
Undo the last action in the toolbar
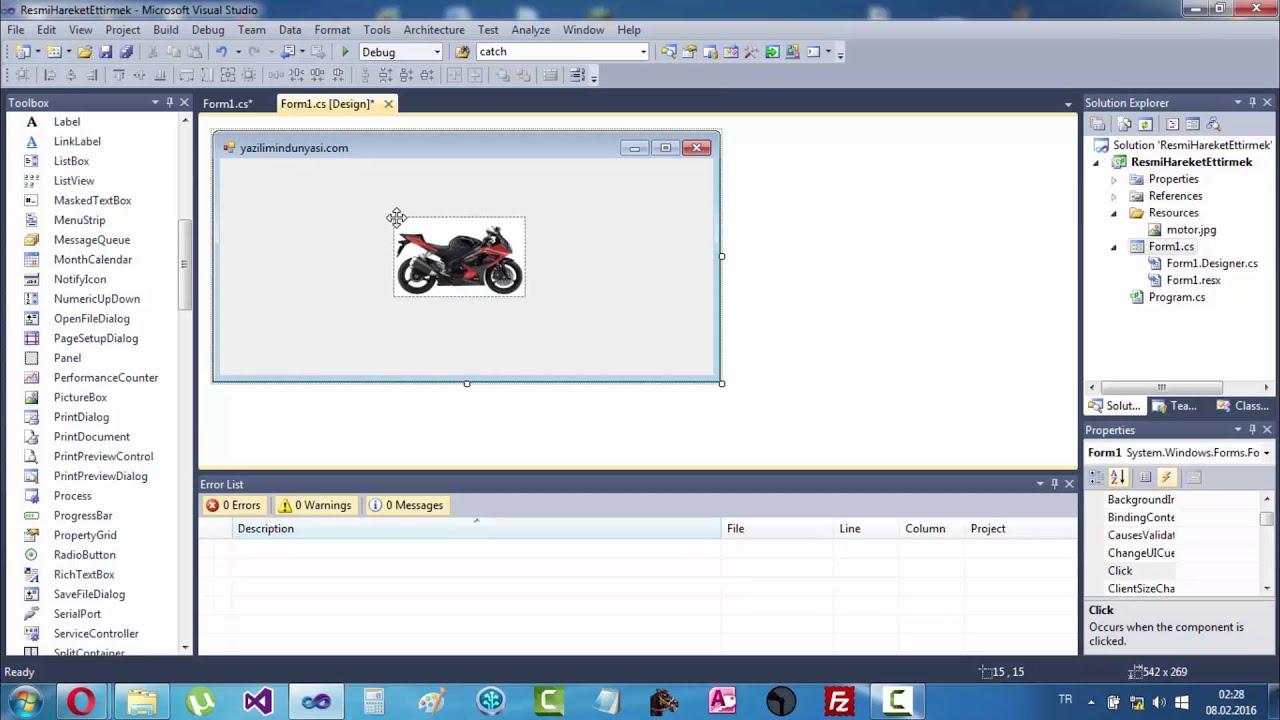221,52
